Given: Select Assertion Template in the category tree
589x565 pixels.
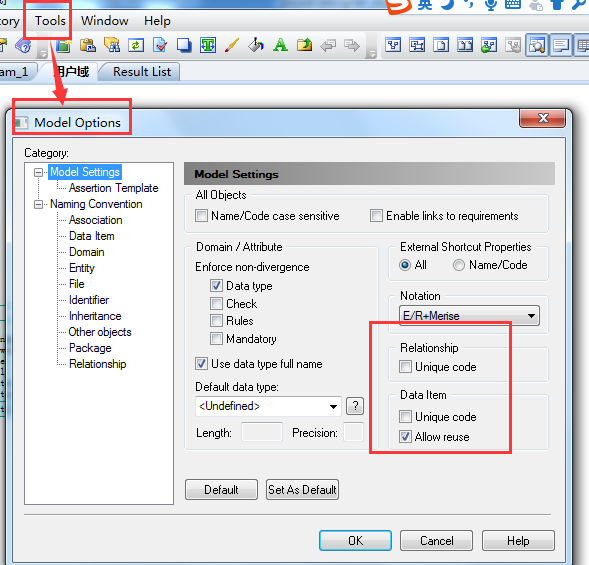Looking at the screenshot, I should tap(113, 188).
